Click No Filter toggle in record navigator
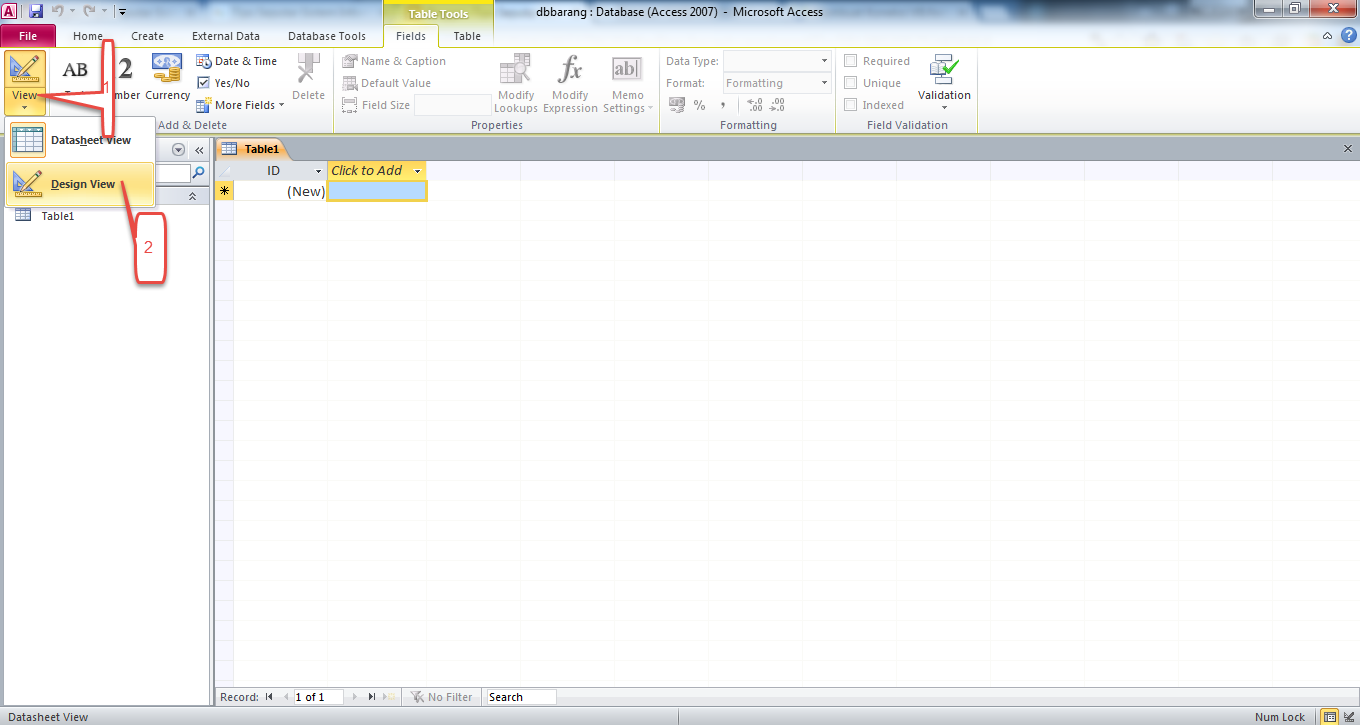Screen dimensions: 1360x725 coord(442,697)
